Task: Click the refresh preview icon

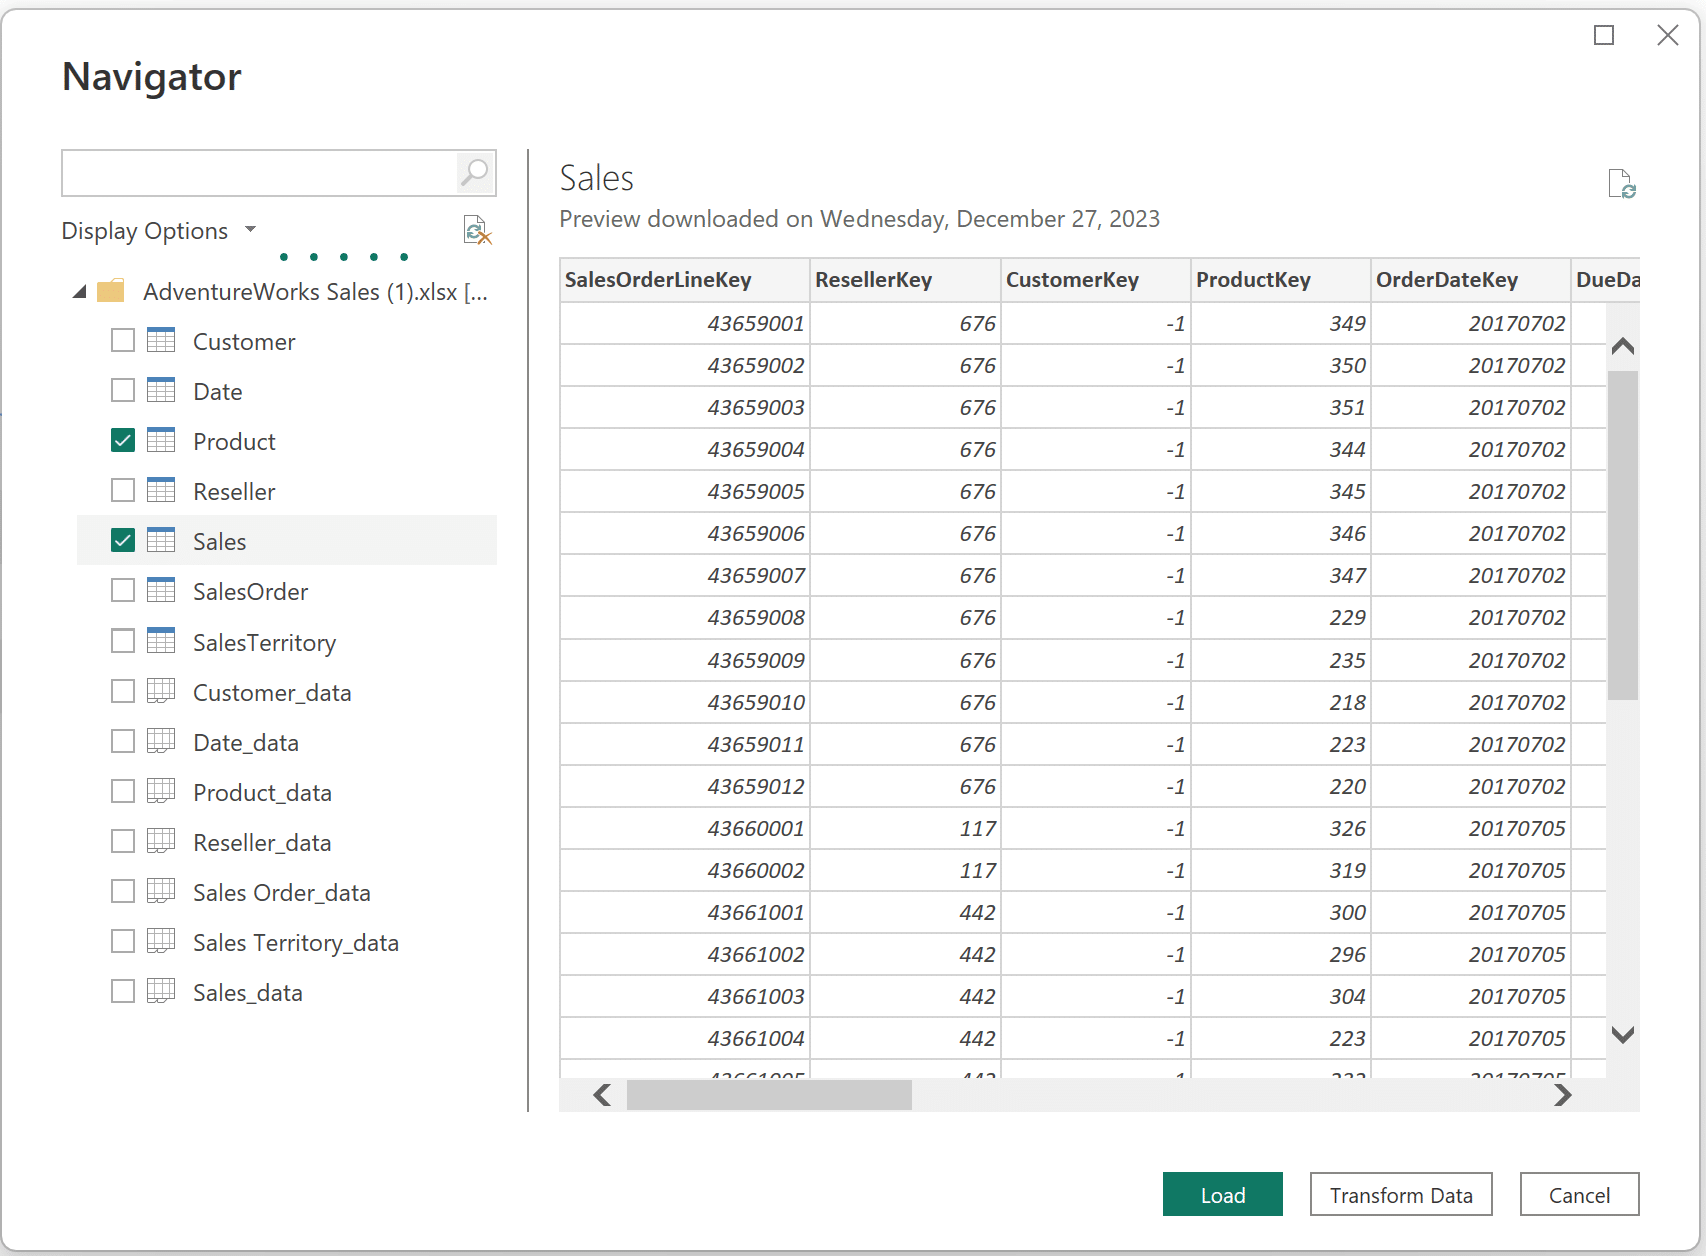Action: [1621, 184]
